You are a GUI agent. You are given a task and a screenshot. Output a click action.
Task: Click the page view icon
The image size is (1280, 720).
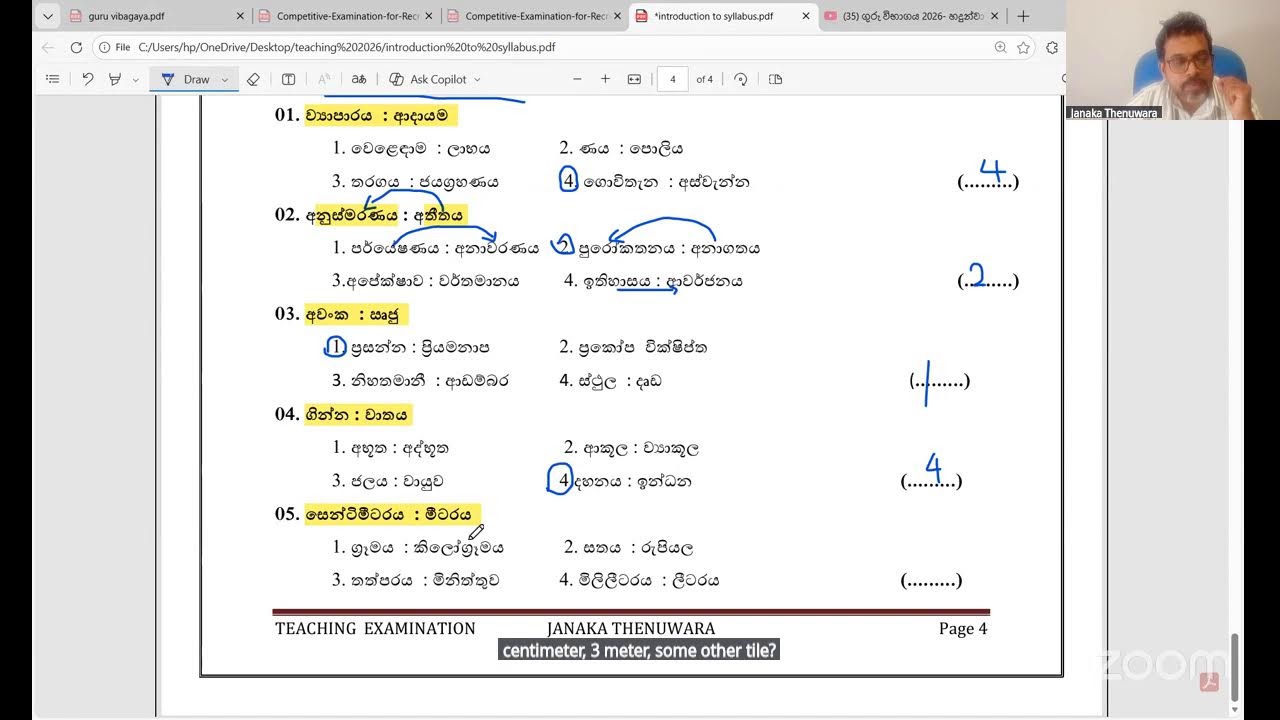pos(775,79)
